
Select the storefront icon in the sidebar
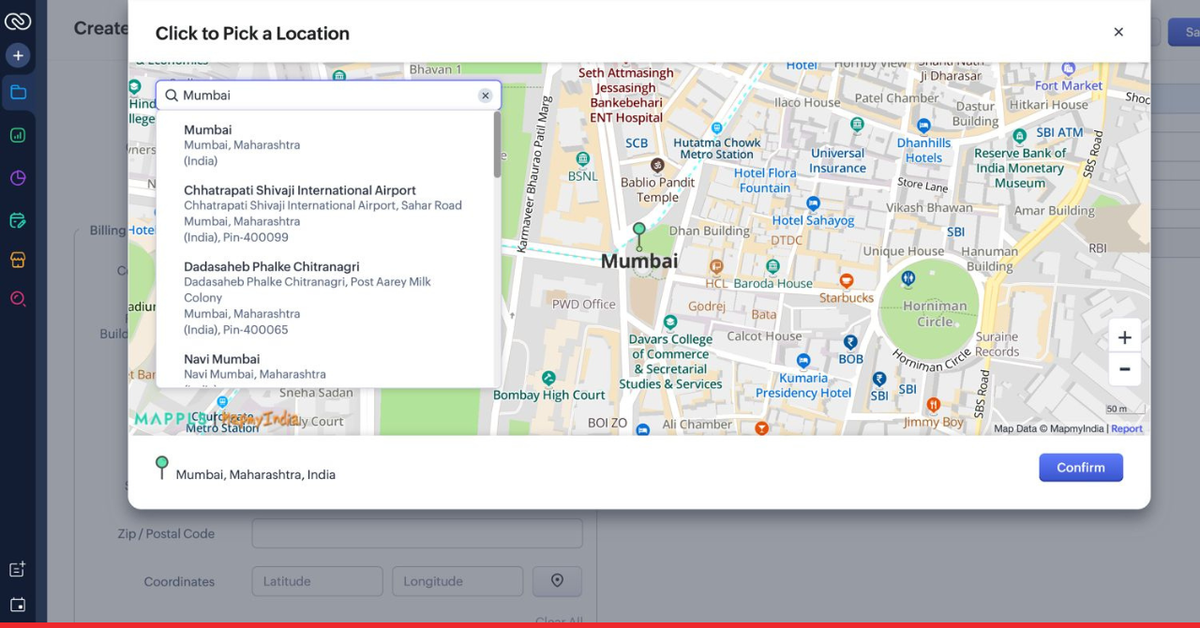point(18,258)
